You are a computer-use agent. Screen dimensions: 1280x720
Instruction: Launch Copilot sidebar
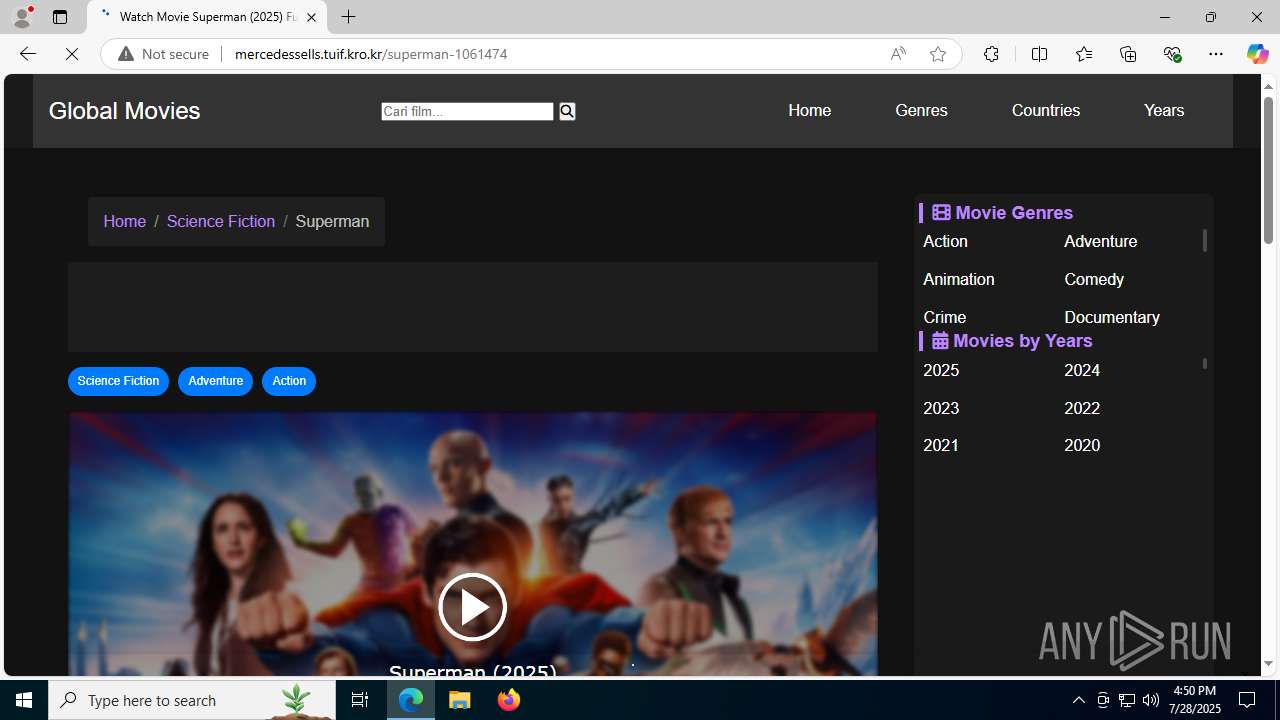[1257, 54]
